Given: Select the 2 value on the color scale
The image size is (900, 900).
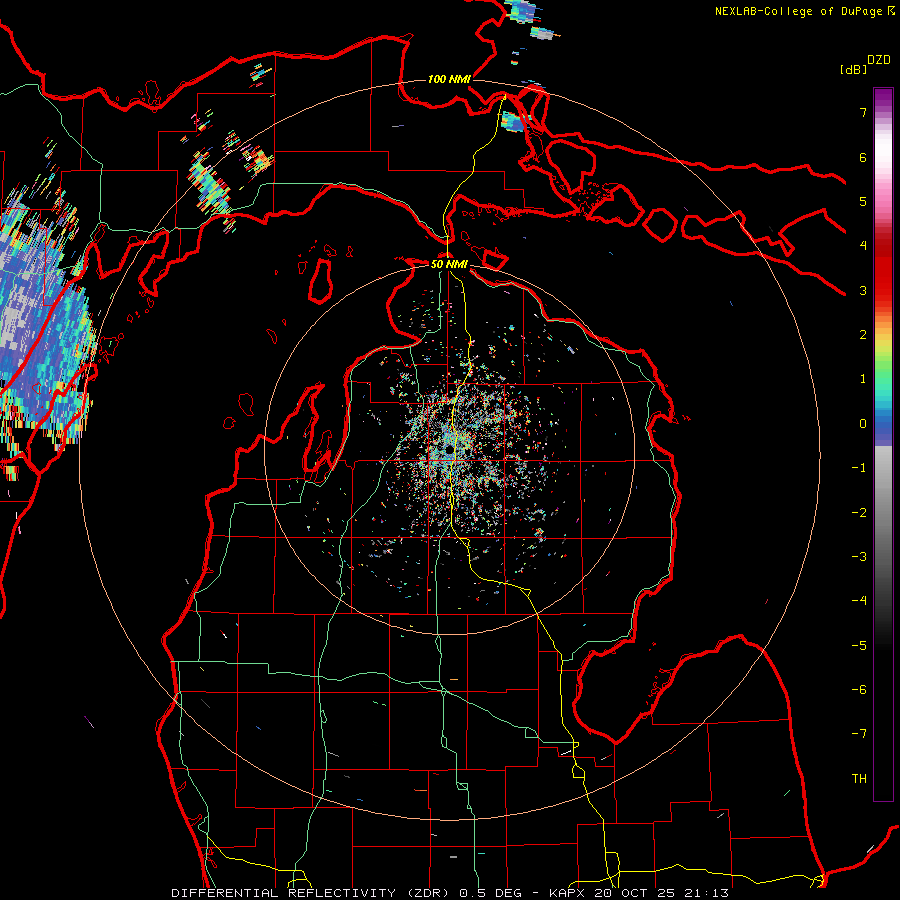Looking at the screenshot, I should 863,335.
